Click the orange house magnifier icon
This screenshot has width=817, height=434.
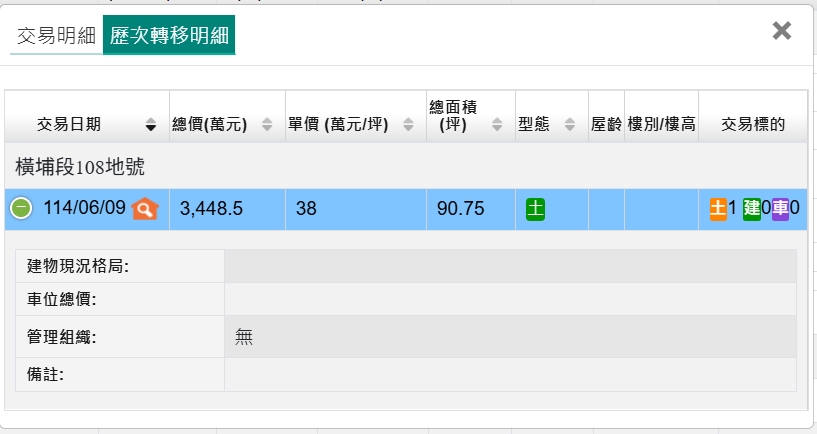[145, 209]
